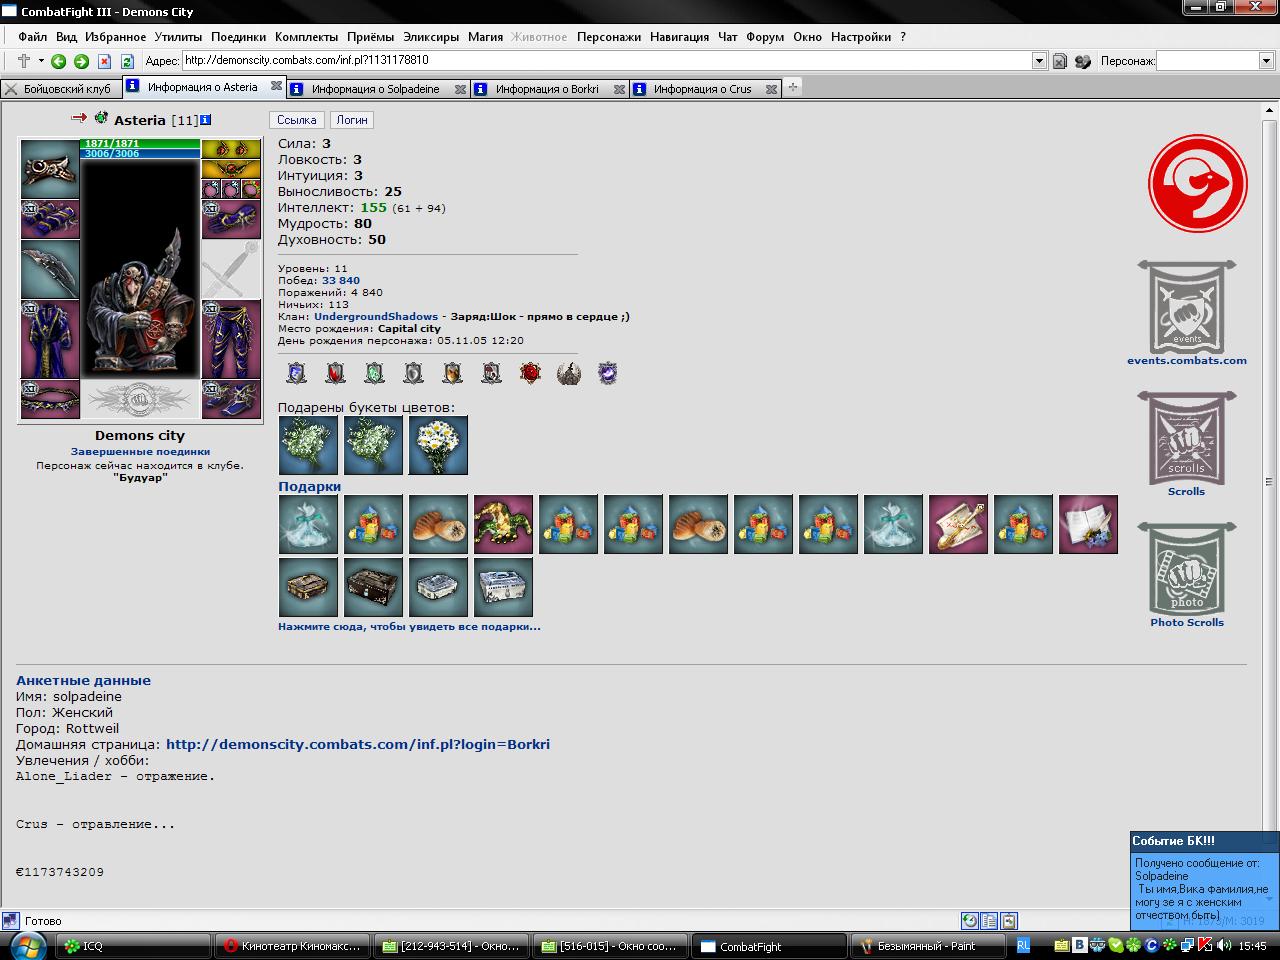This screenshot has width=1280, height=960.
Task: Open the Настройки menu
Action: pos(860,36)
